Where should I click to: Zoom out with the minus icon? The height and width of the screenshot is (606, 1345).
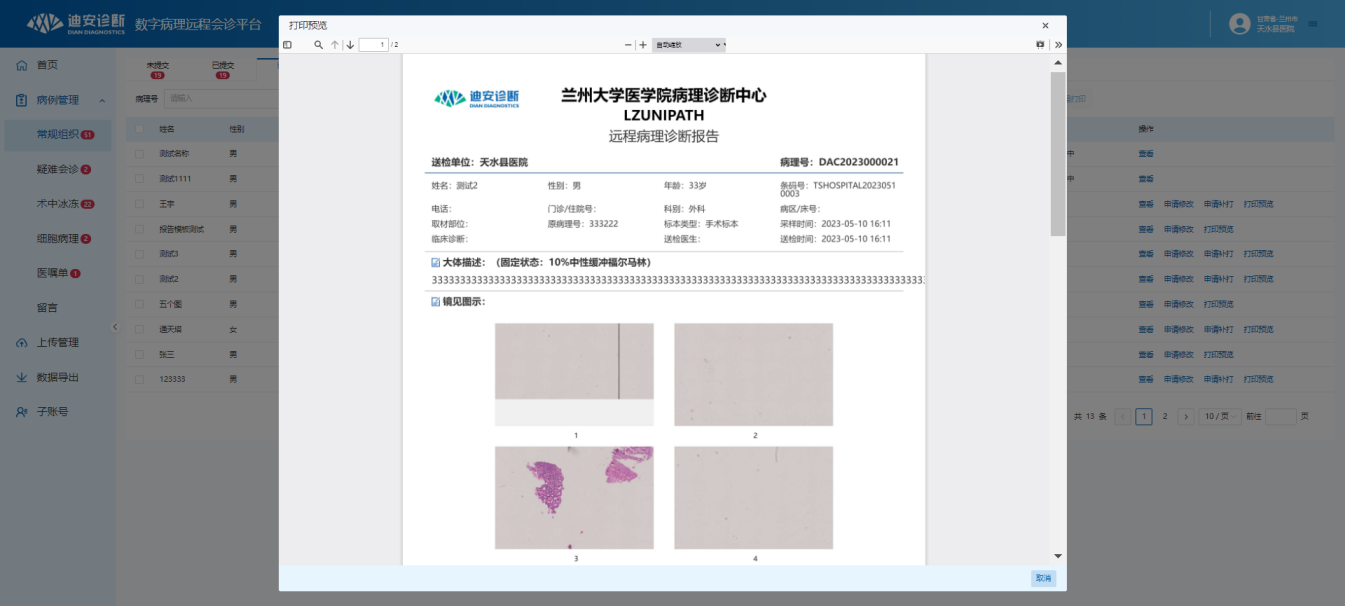coord(629,45)
